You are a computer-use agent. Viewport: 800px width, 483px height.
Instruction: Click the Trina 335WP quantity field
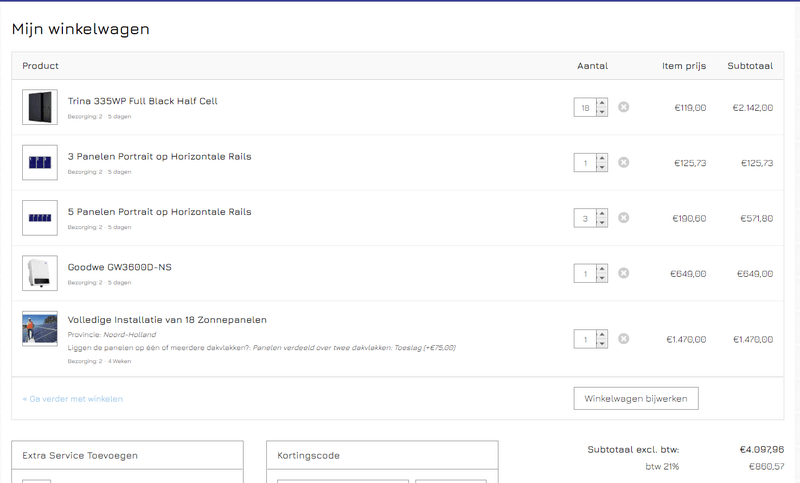pyautogui.click(x=585, y=107)
